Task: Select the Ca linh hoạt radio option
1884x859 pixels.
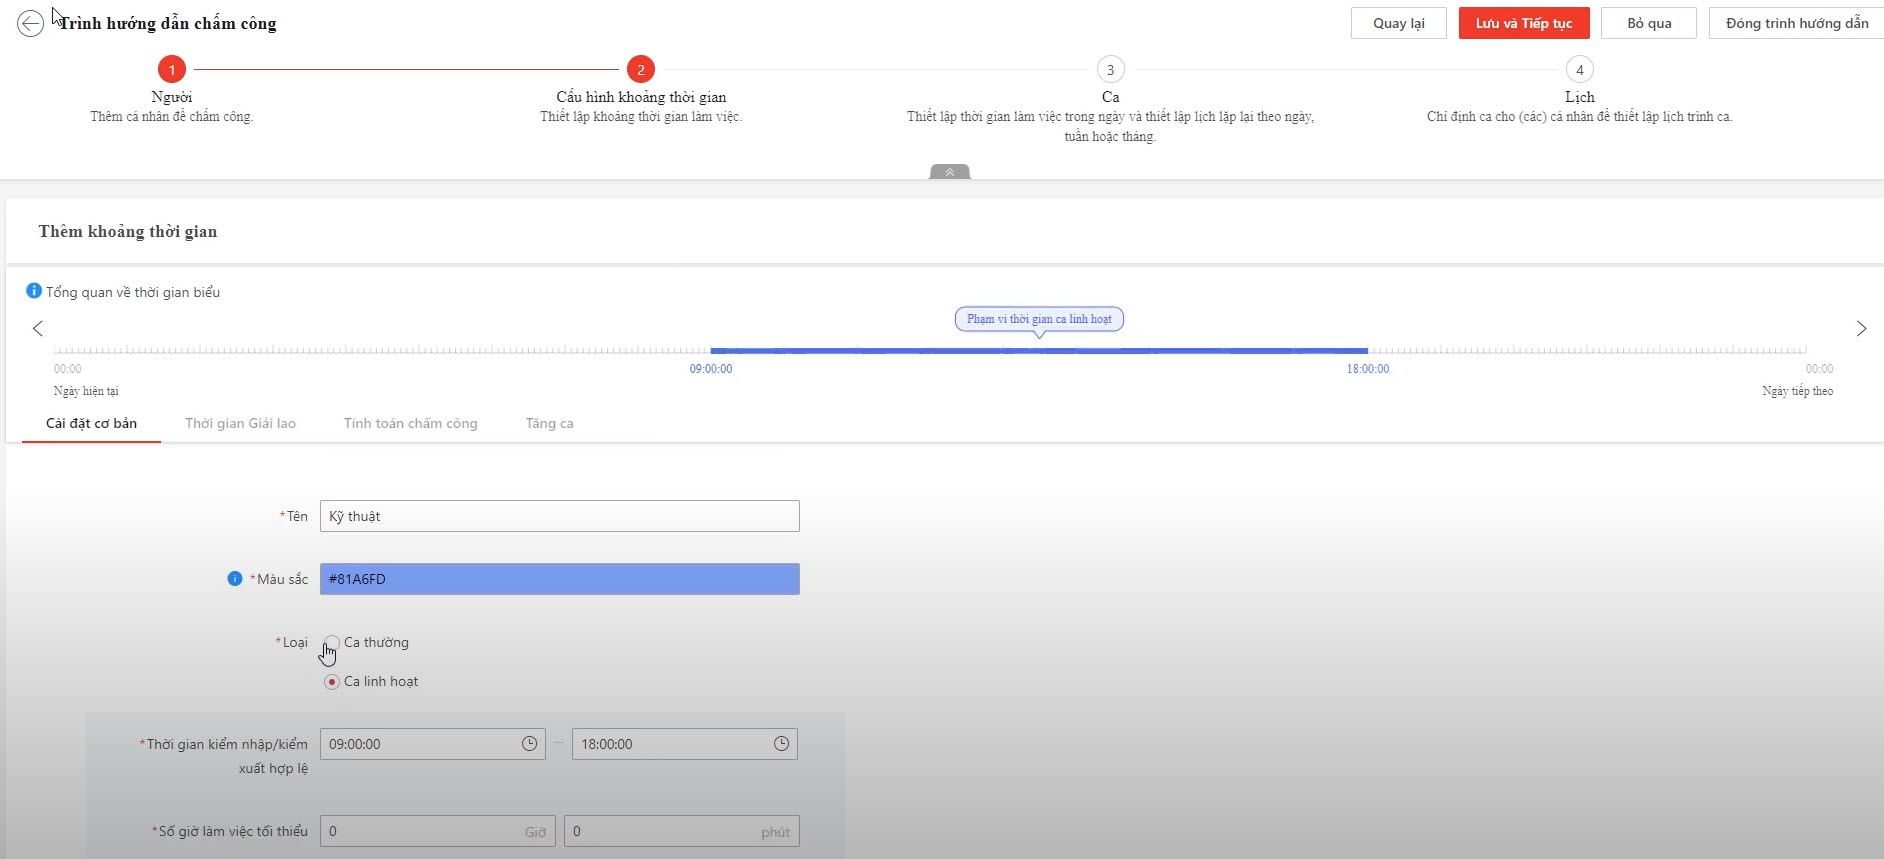Action: pyautogui.click(x=332, y=682)
